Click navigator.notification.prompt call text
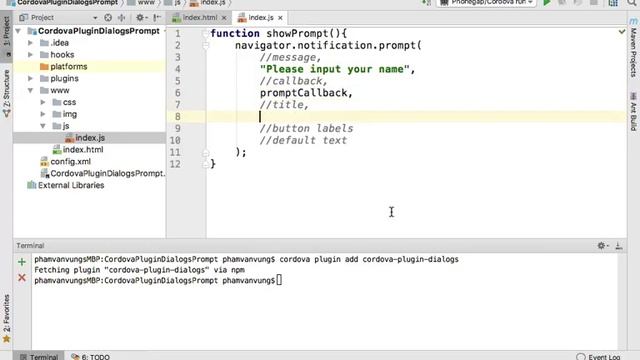The image size is (640, 360). 328,45
